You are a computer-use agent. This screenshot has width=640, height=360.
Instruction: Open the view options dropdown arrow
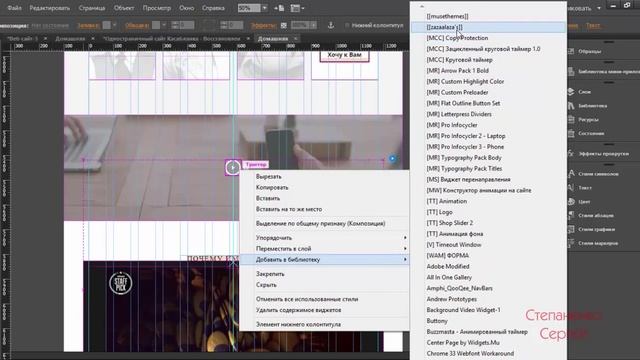tap(303, 8)
